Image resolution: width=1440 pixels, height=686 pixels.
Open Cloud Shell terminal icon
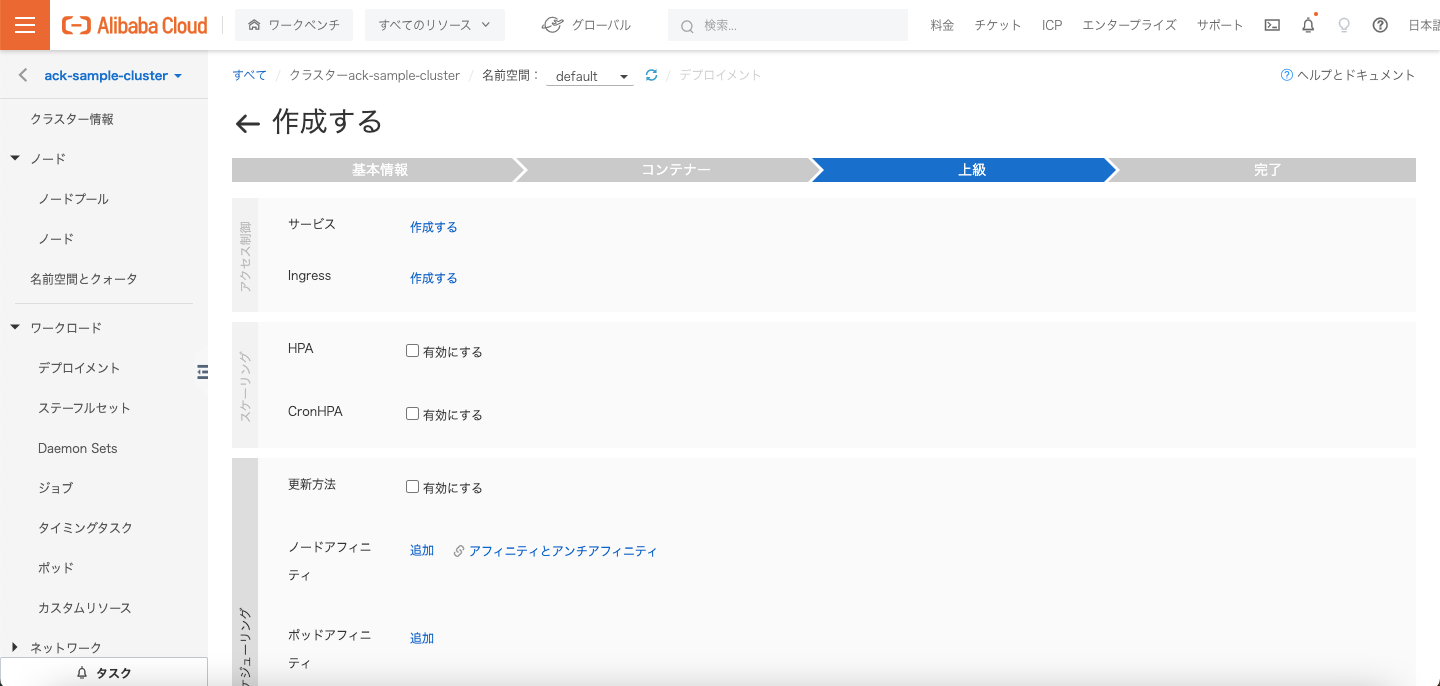[1272, 25]
